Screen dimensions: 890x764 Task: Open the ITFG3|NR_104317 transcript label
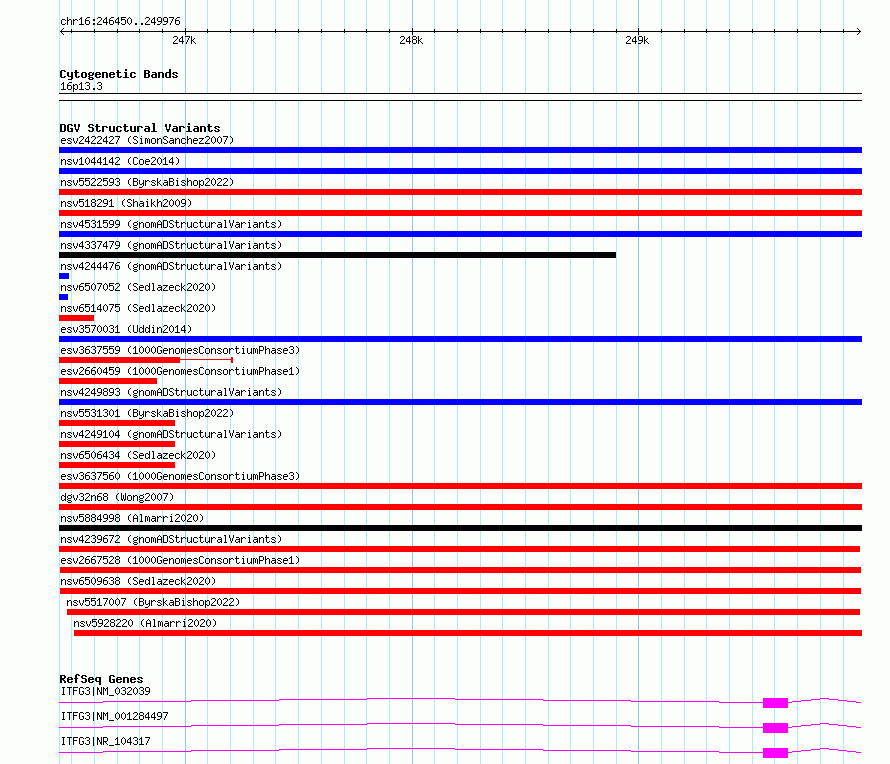pos(106,741)
